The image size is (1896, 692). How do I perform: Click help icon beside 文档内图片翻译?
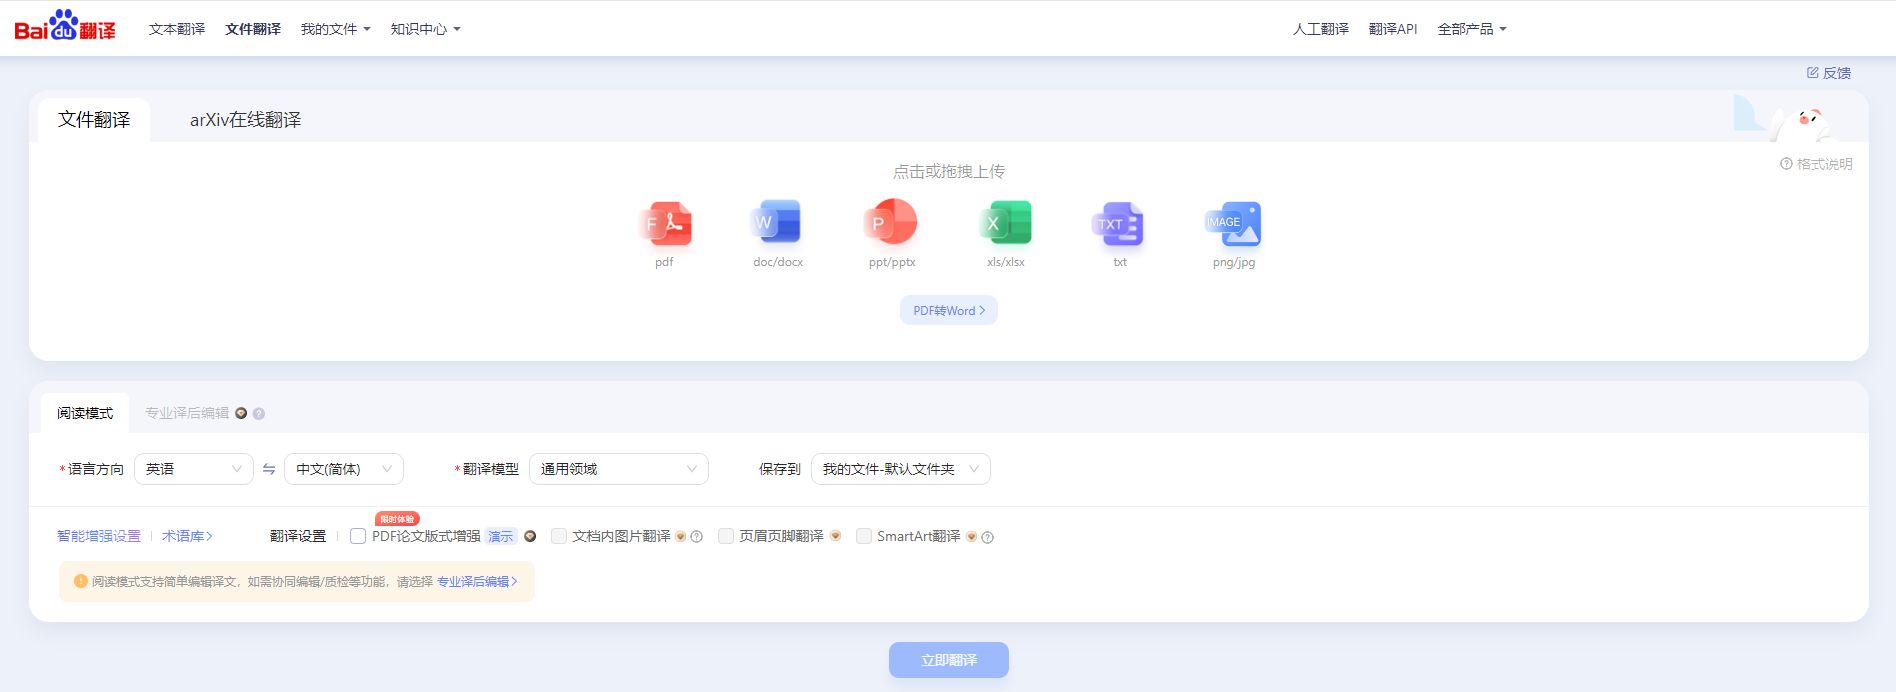tap(697, 537)
